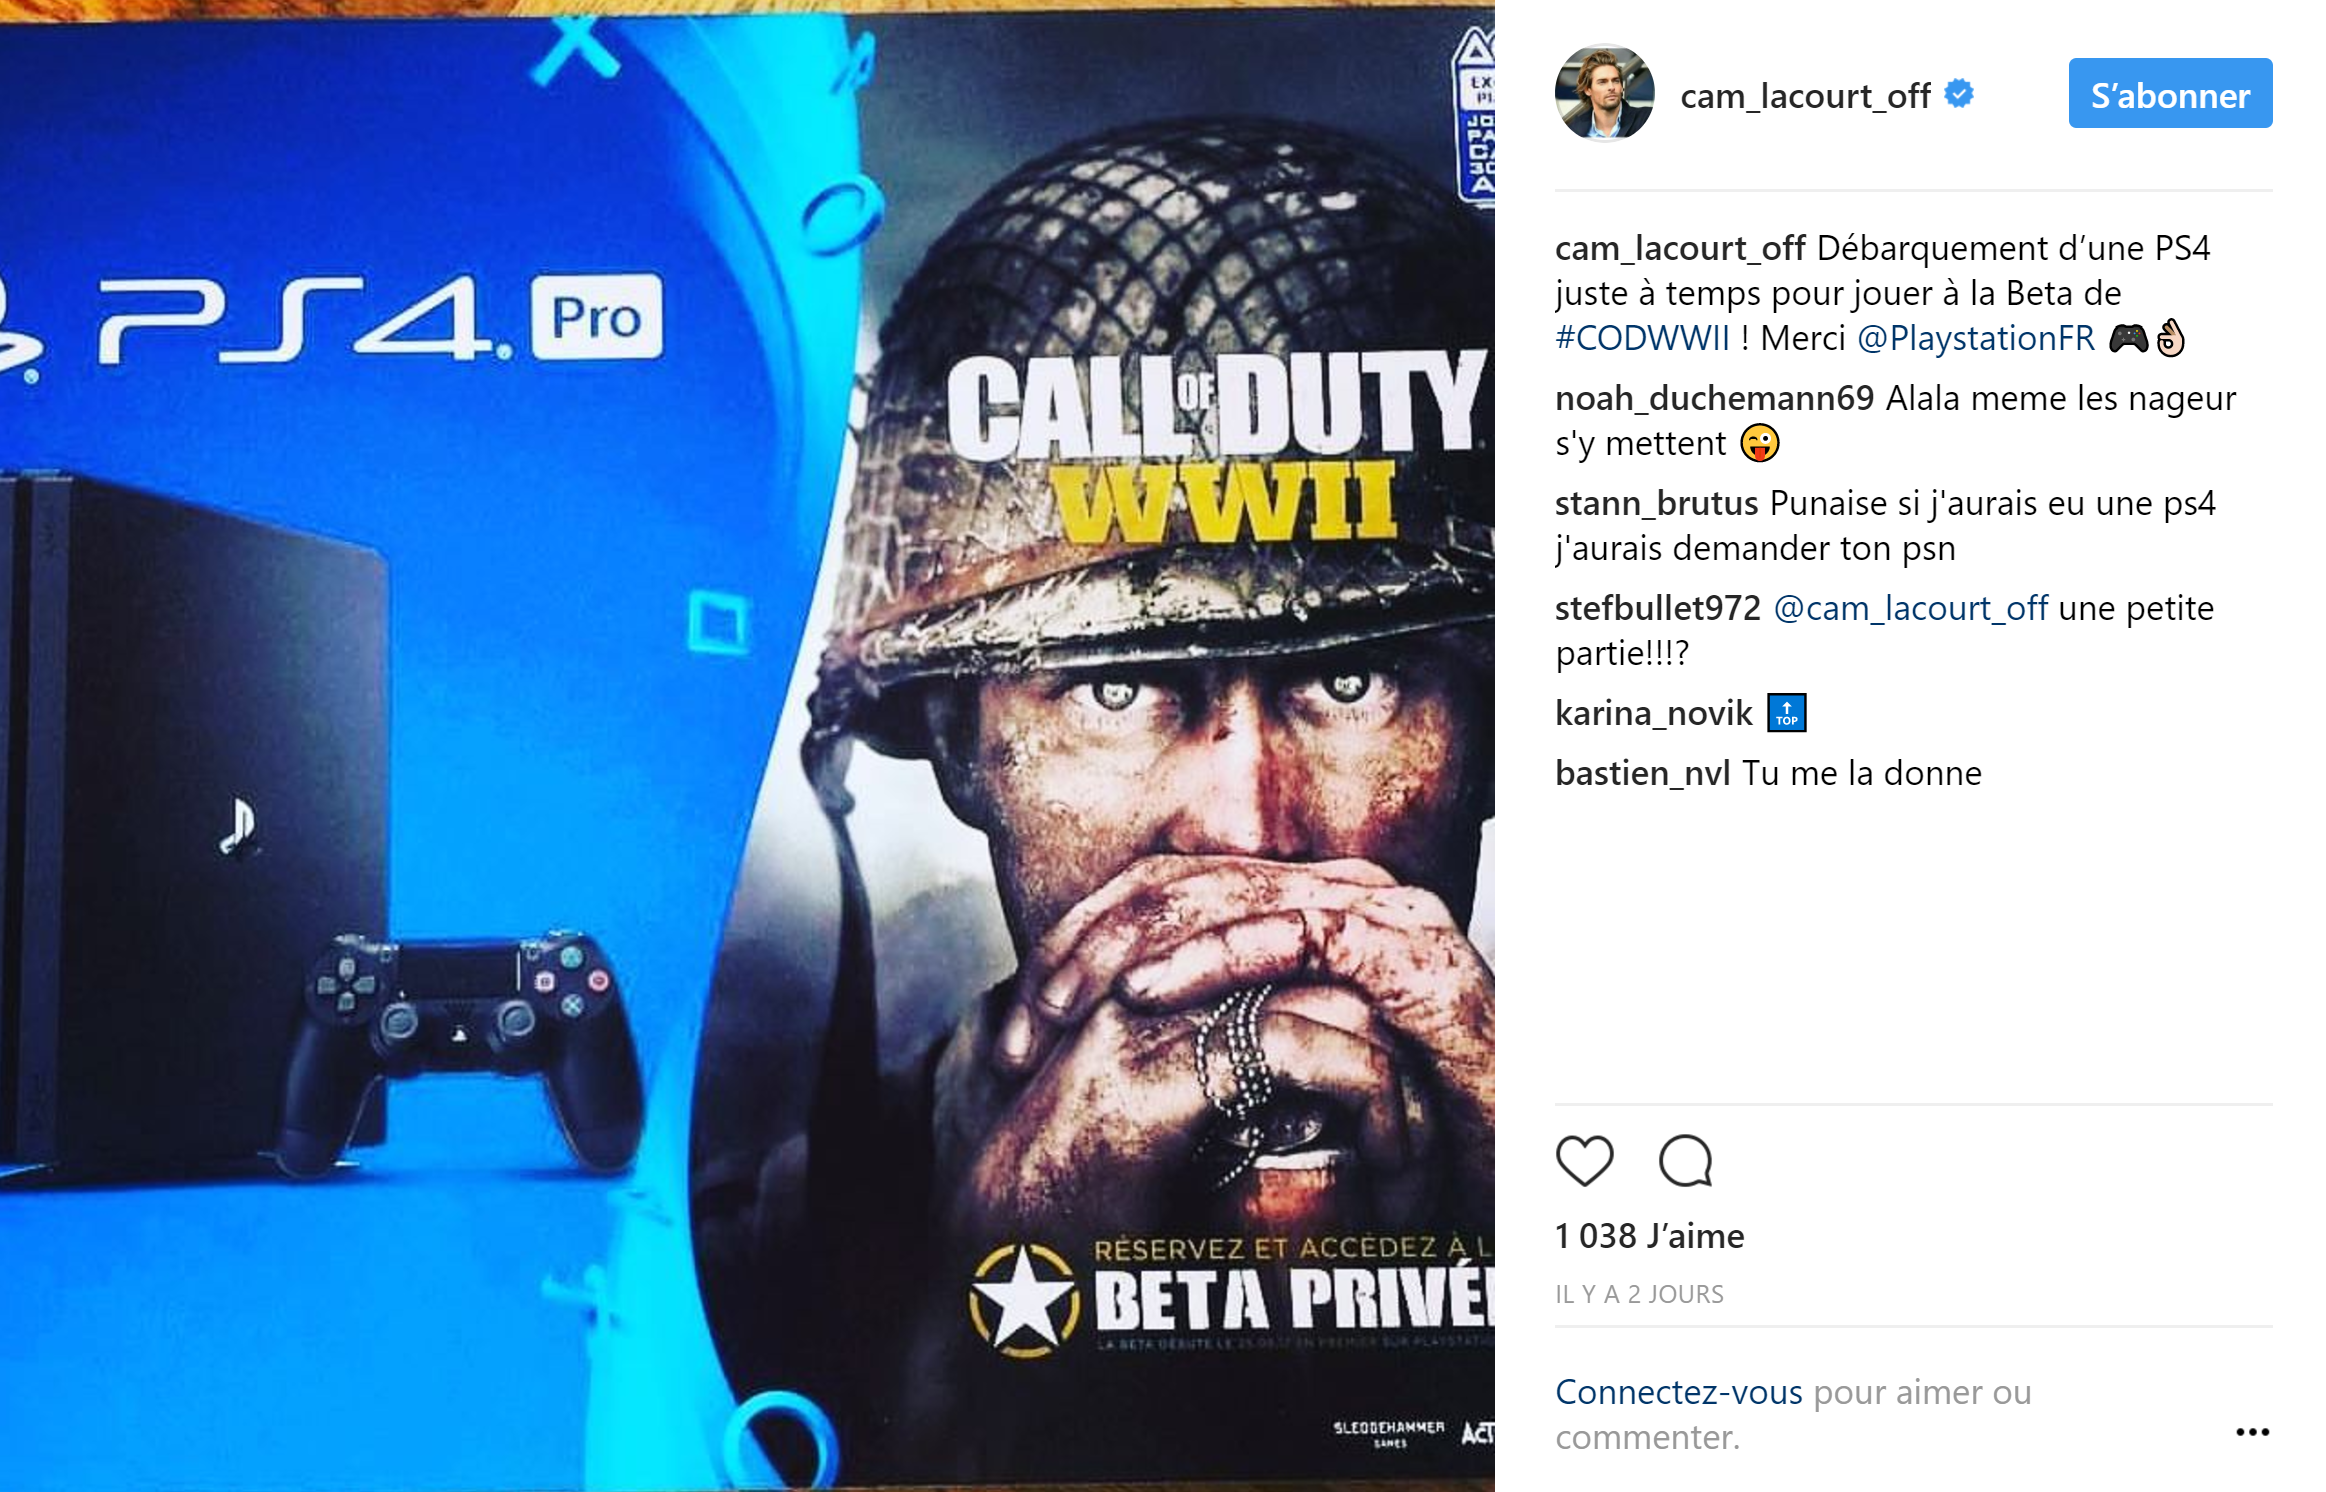This screenshot has width=2326, height=1492.
Task: Click the IL Y A 2 JOURS timestamp
Action: pyautogui.click(x=1639, y=1294)
